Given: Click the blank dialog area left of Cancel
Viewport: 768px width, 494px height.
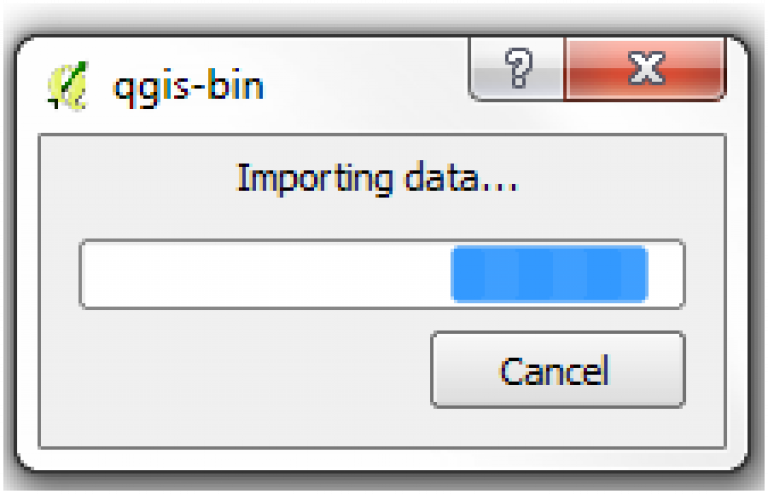Looking at the screenshot, I should (235, 370).
